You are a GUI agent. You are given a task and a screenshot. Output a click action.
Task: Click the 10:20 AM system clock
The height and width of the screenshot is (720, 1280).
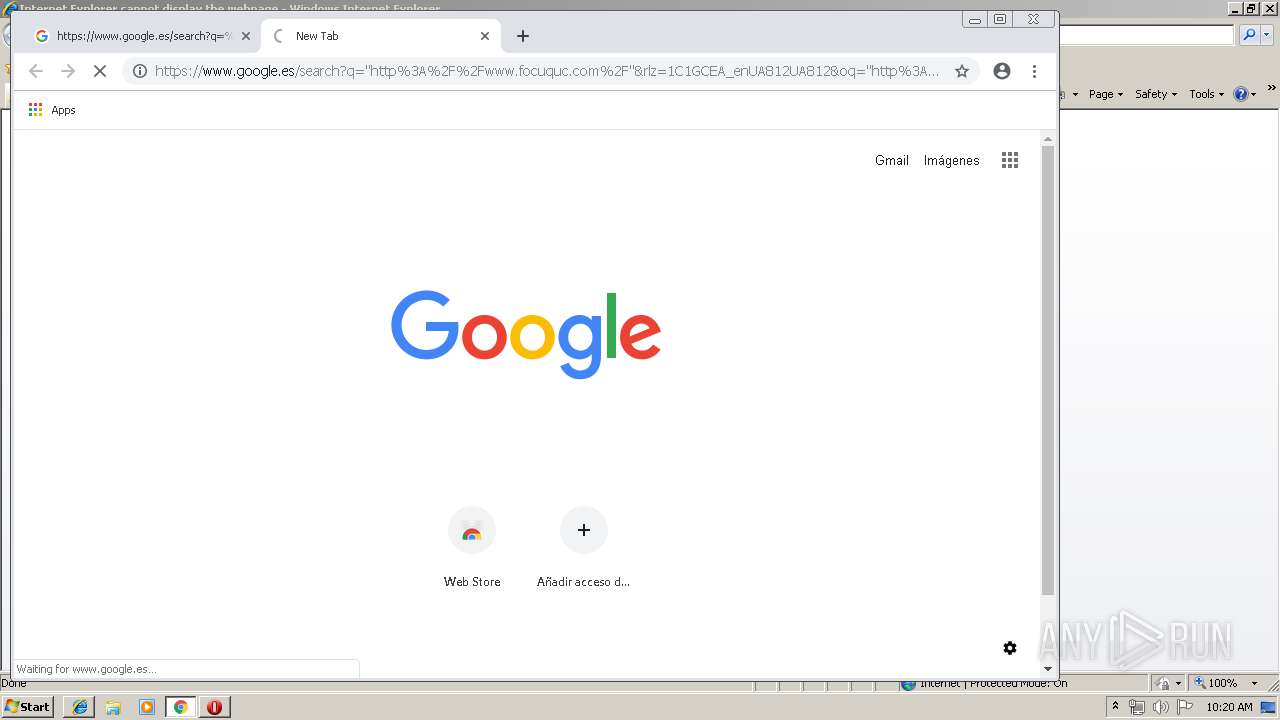[1229, 707]
